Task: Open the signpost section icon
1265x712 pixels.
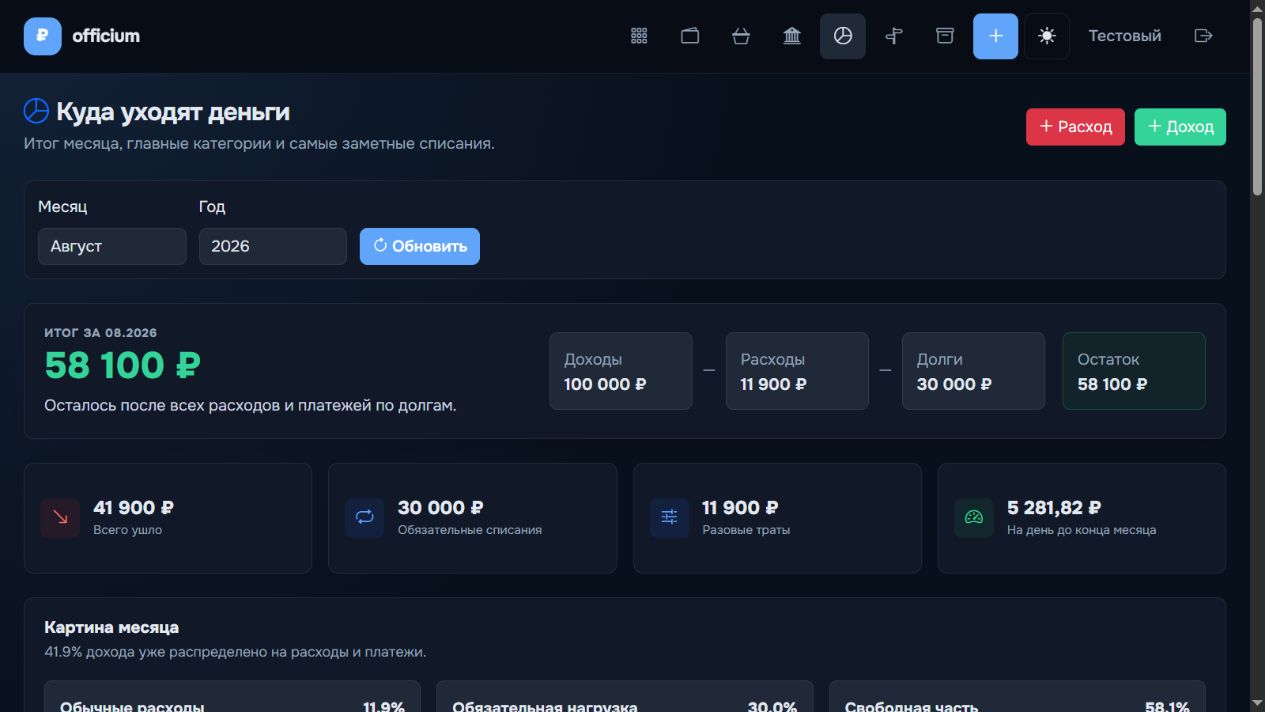Action: click(894, 36)
